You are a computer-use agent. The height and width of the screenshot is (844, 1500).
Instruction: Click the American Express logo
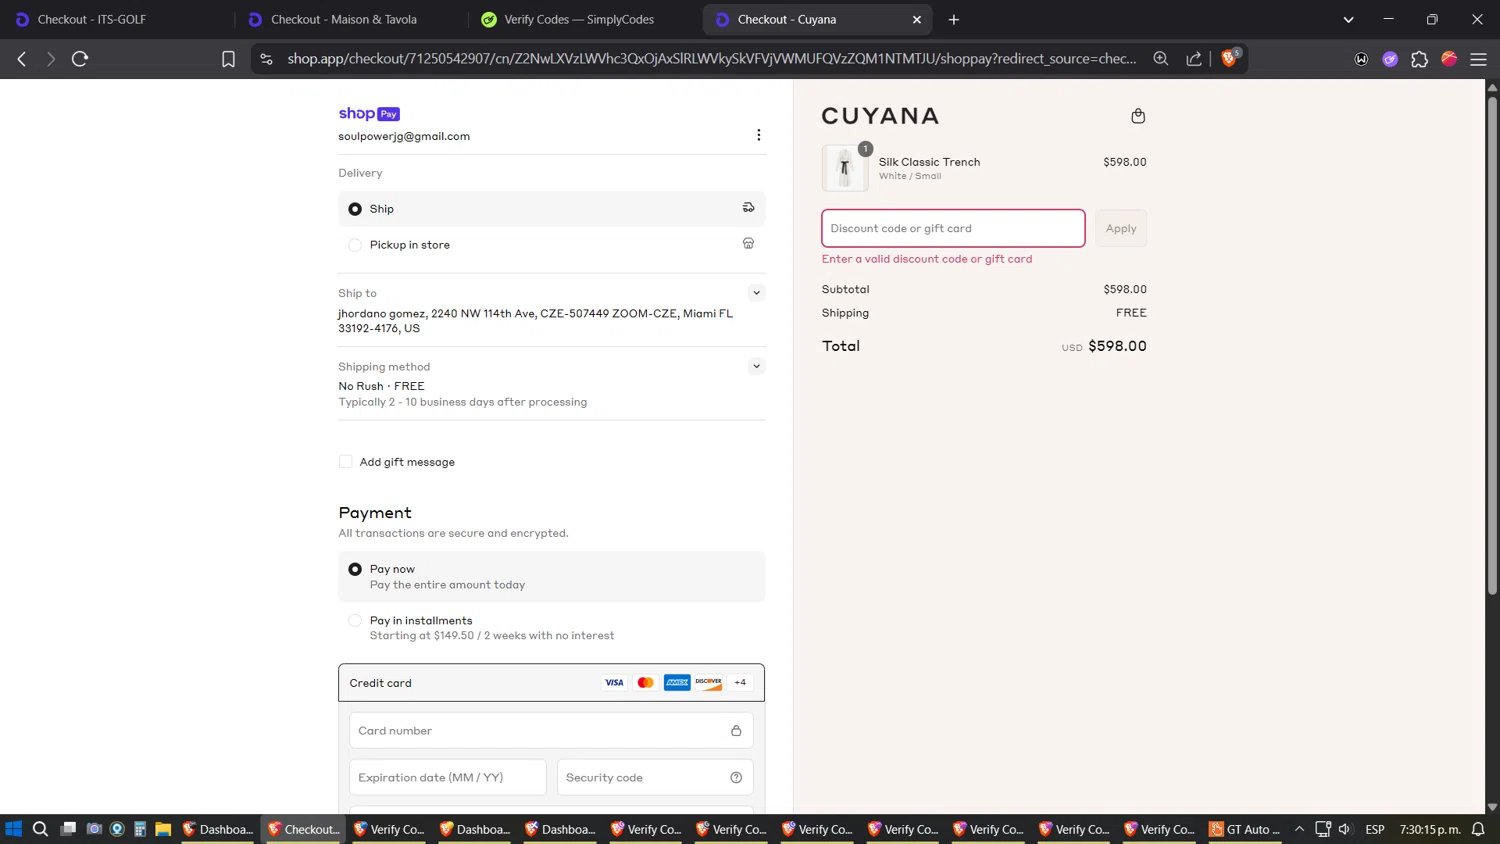pyautogui.click(x=677, y=682)
